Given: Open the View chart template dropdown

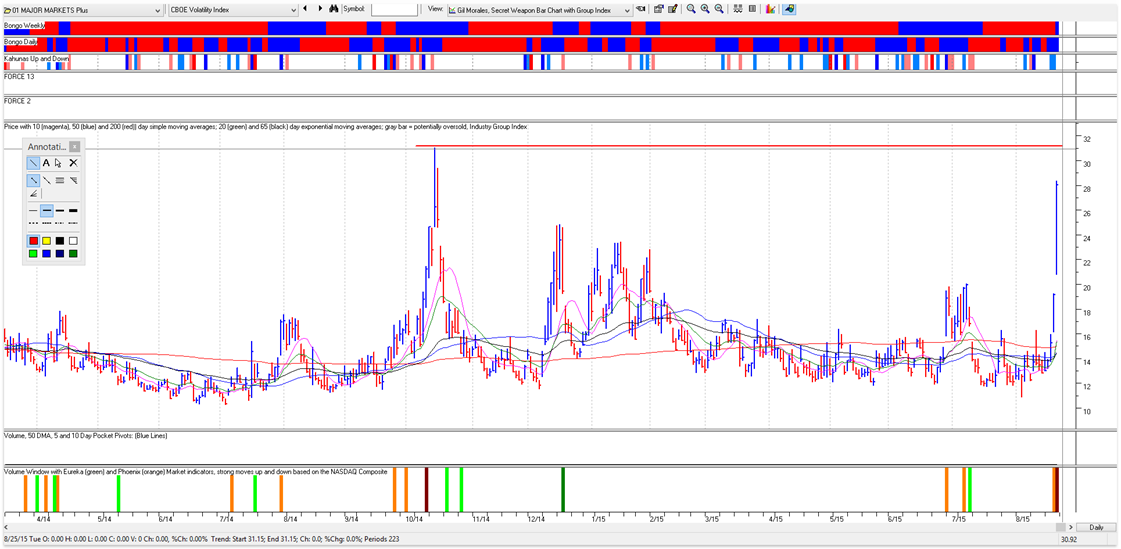Looking at the screenshot, I should [538, 9].
